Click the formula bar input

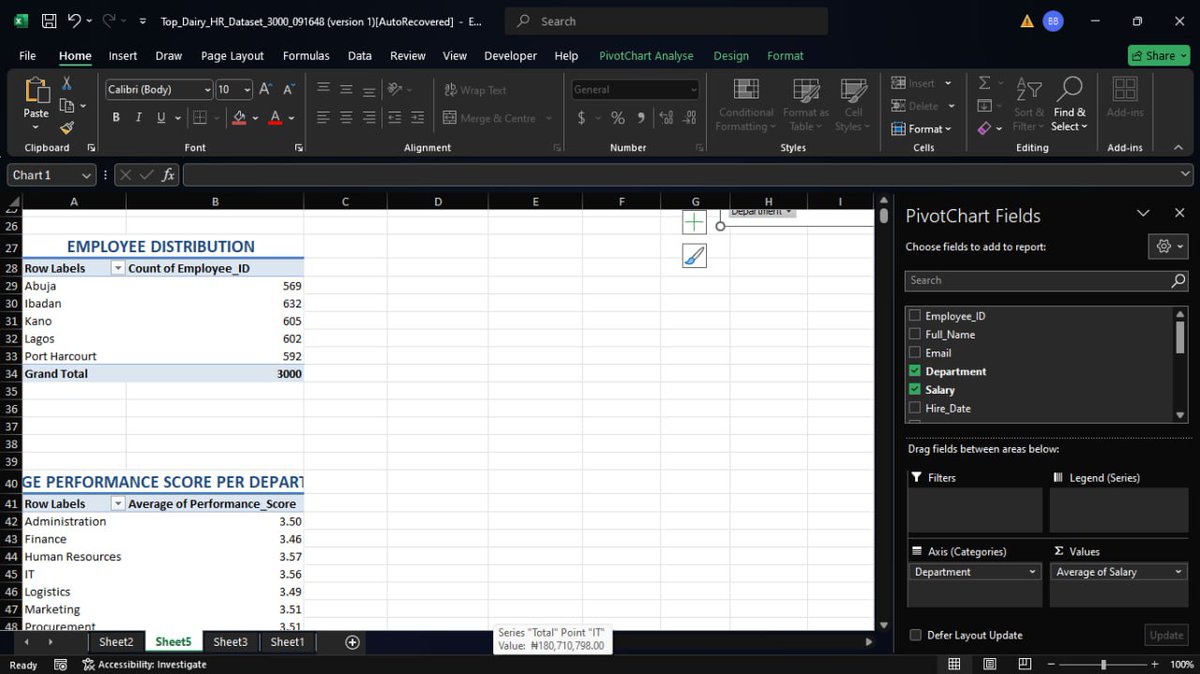point(686,175)
